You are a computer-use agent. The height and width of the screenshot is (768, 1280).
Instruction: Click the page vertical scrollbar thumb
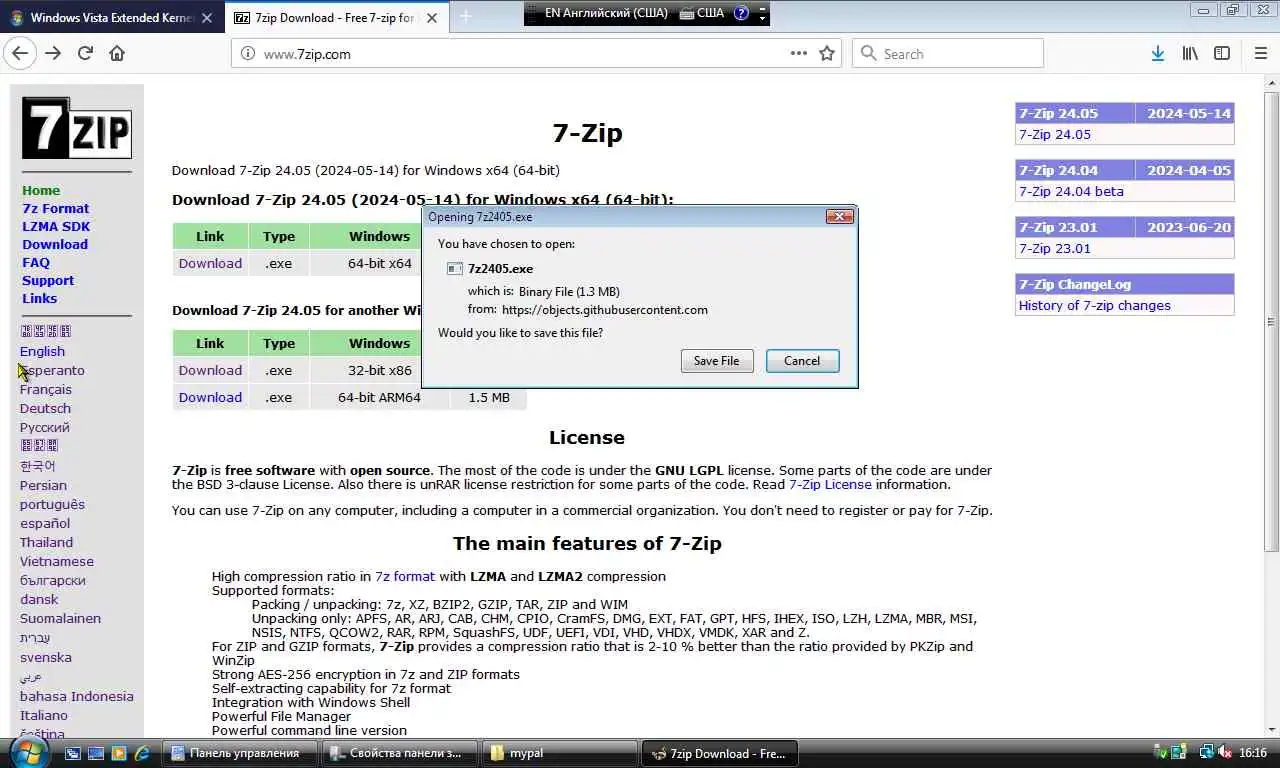[1272, 322]
